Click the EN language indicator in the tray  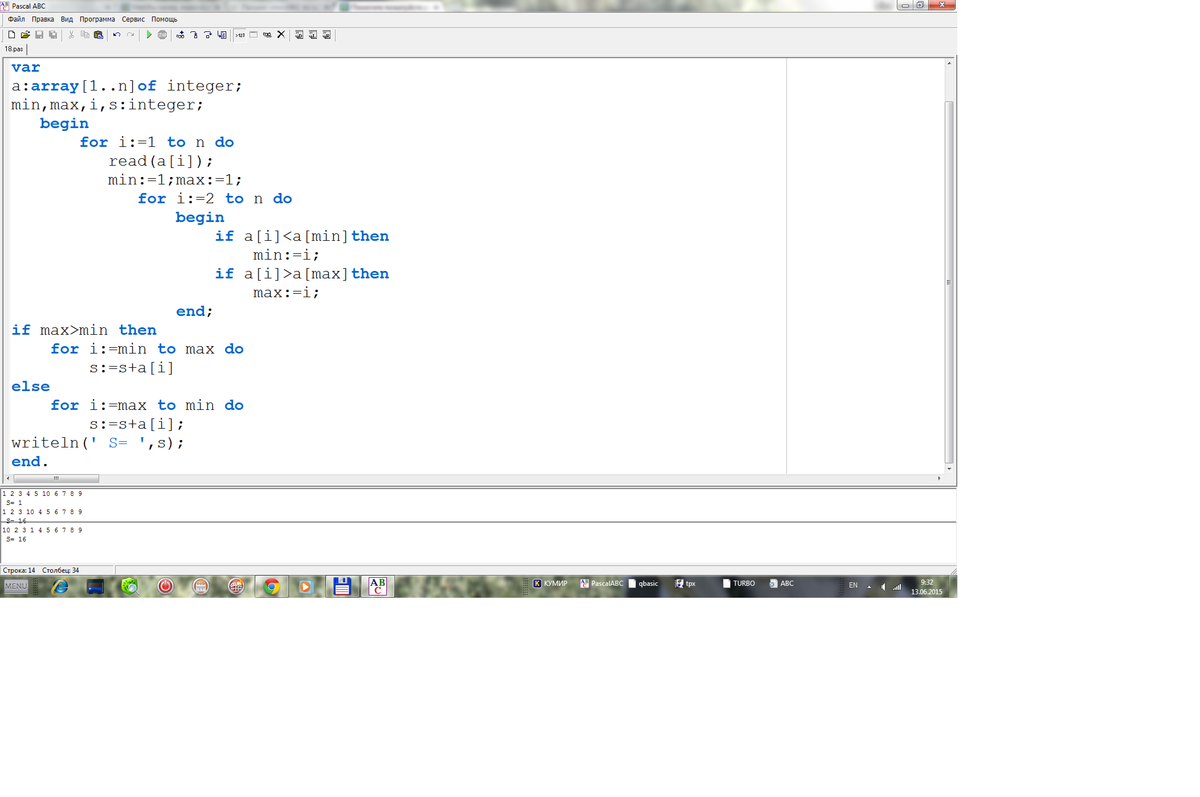(853, 584)
